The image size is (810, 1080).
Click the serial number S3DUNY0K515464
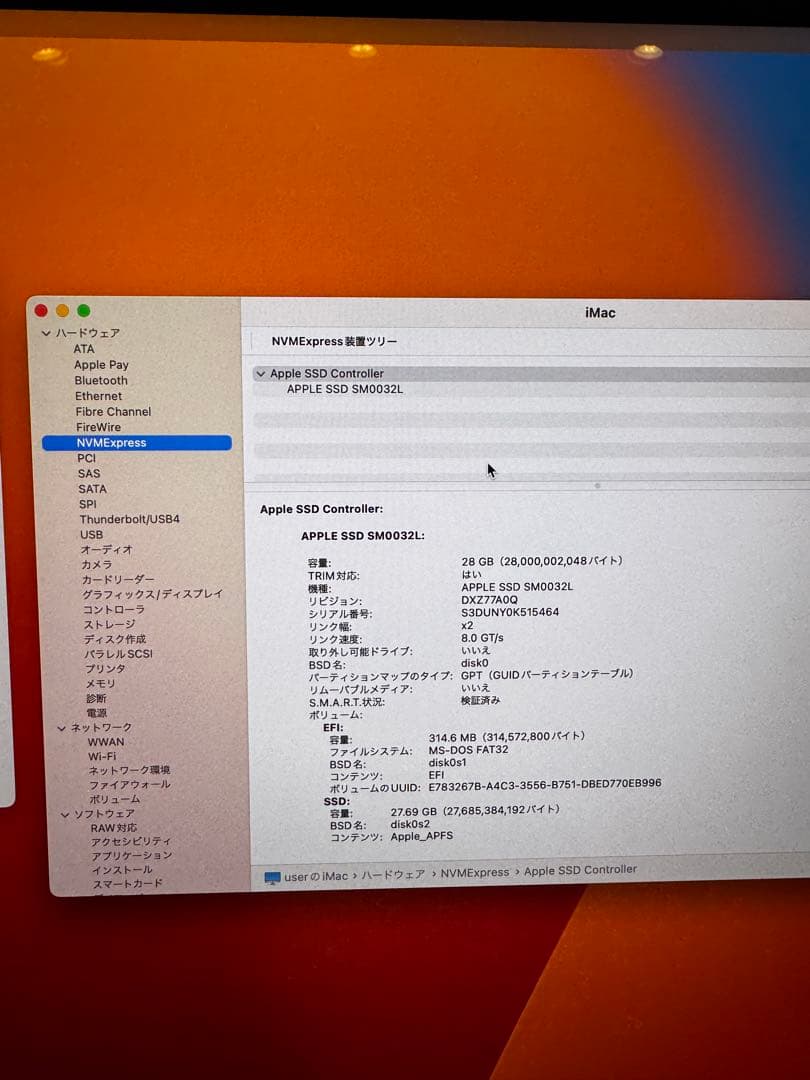coord(510,612)
